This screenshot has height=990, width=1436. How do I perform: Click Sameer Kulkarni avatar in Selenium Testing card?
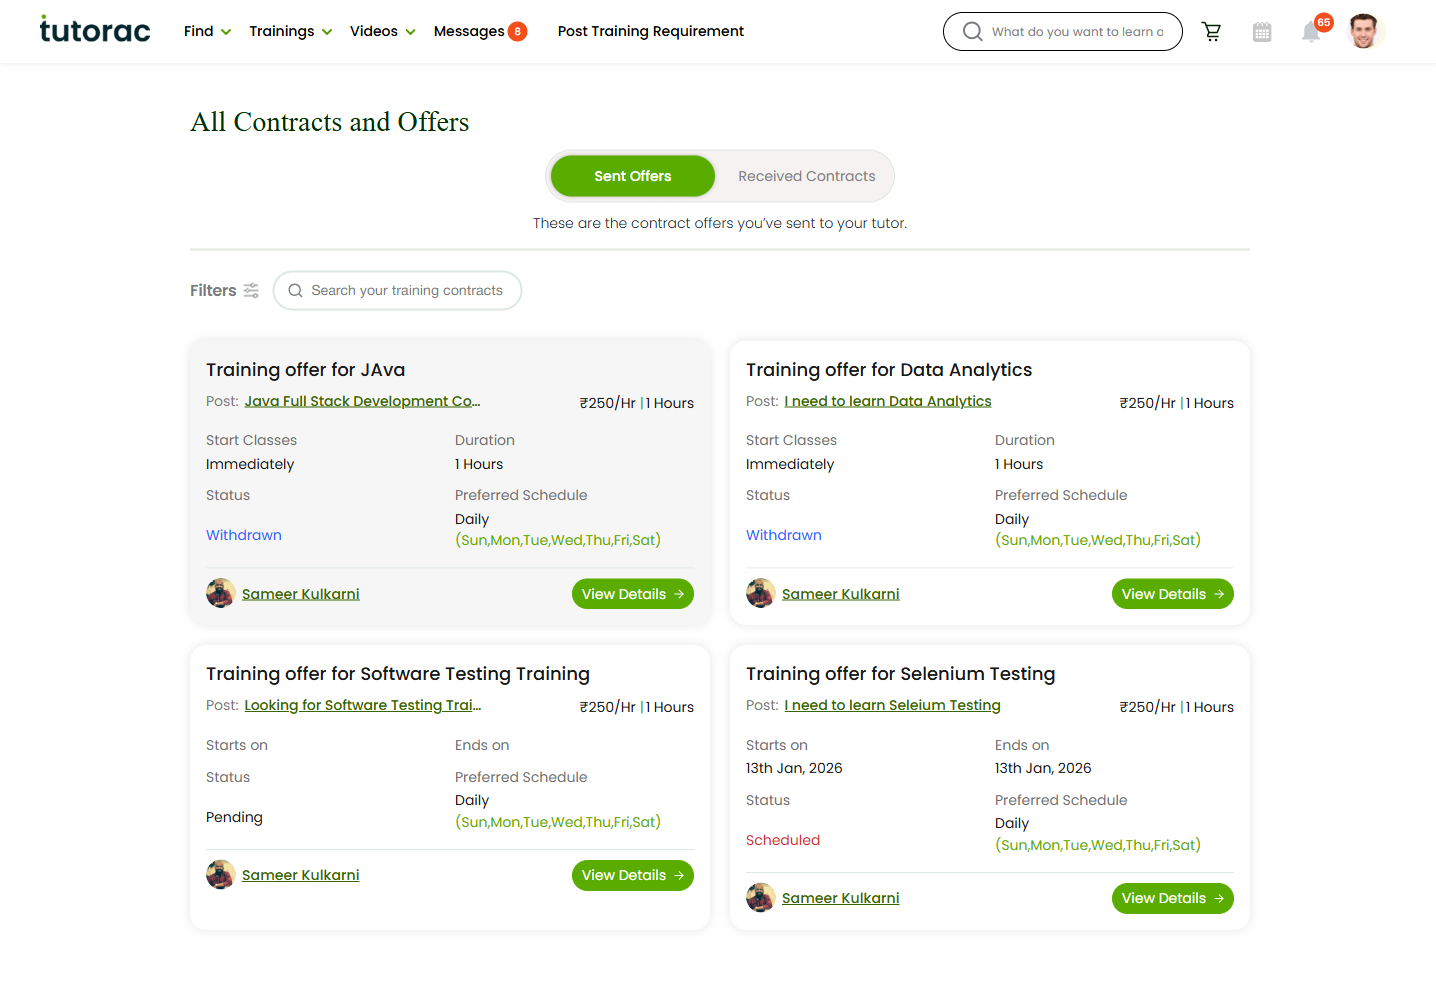[760, 898]
